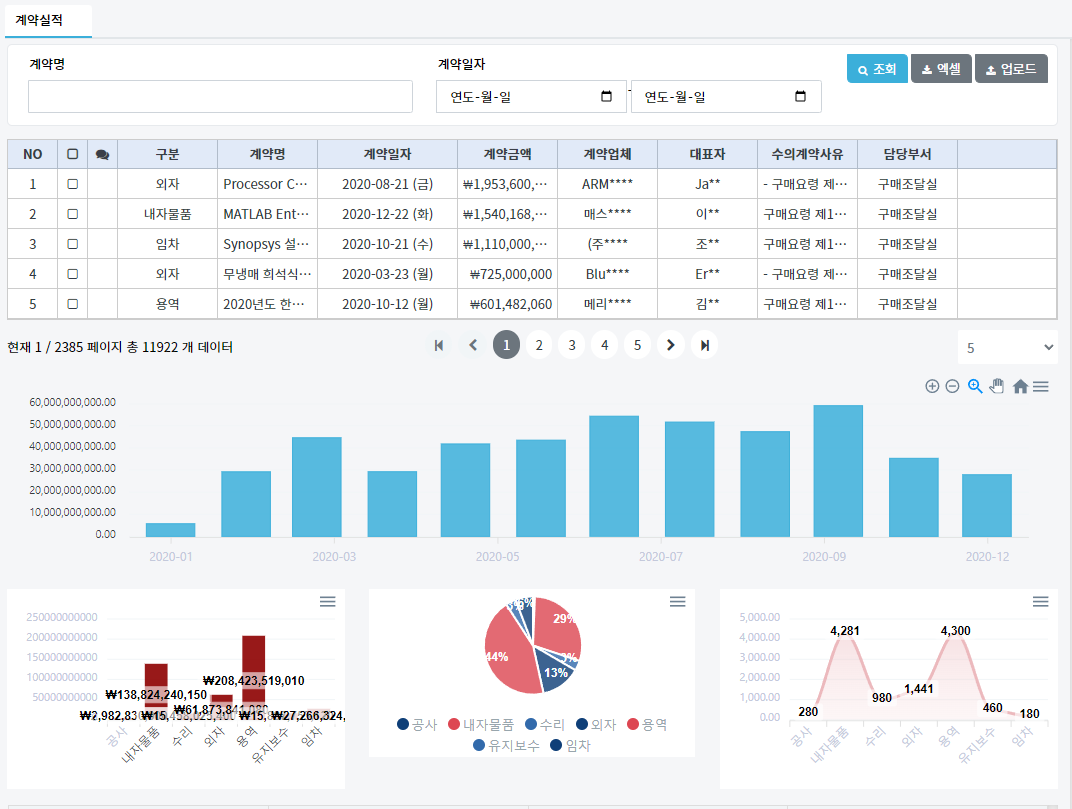Open the pie chart hamburger menu

[x=677, y=601]
